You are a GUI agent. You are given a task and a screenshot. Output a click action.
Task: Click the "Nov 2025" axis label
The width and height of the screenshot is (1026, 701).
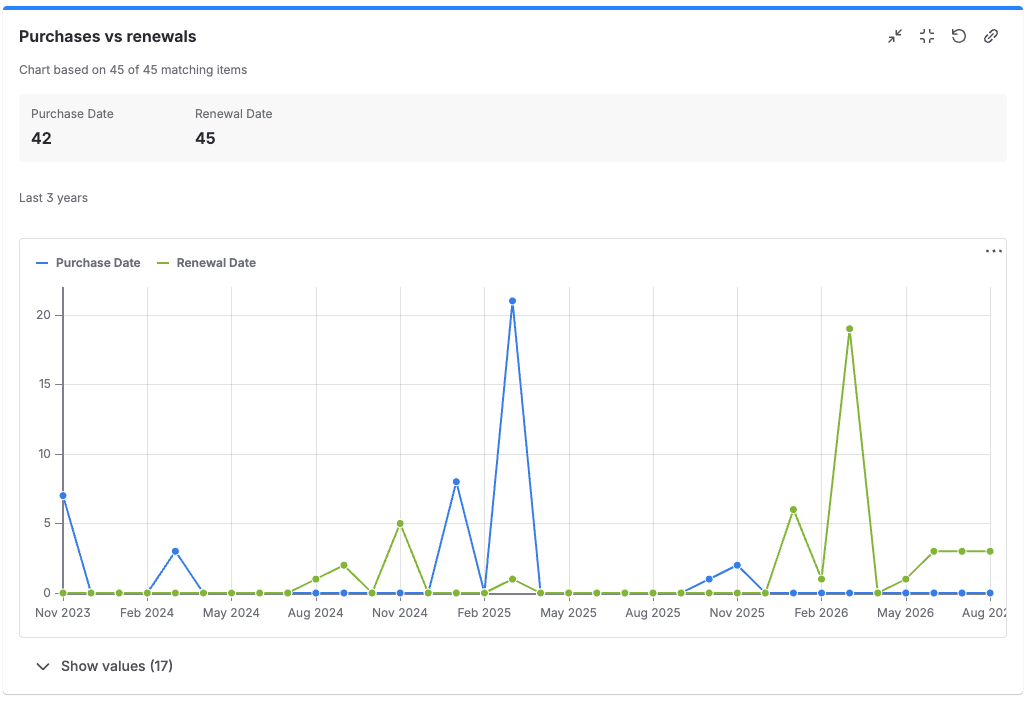pos(737,613)
